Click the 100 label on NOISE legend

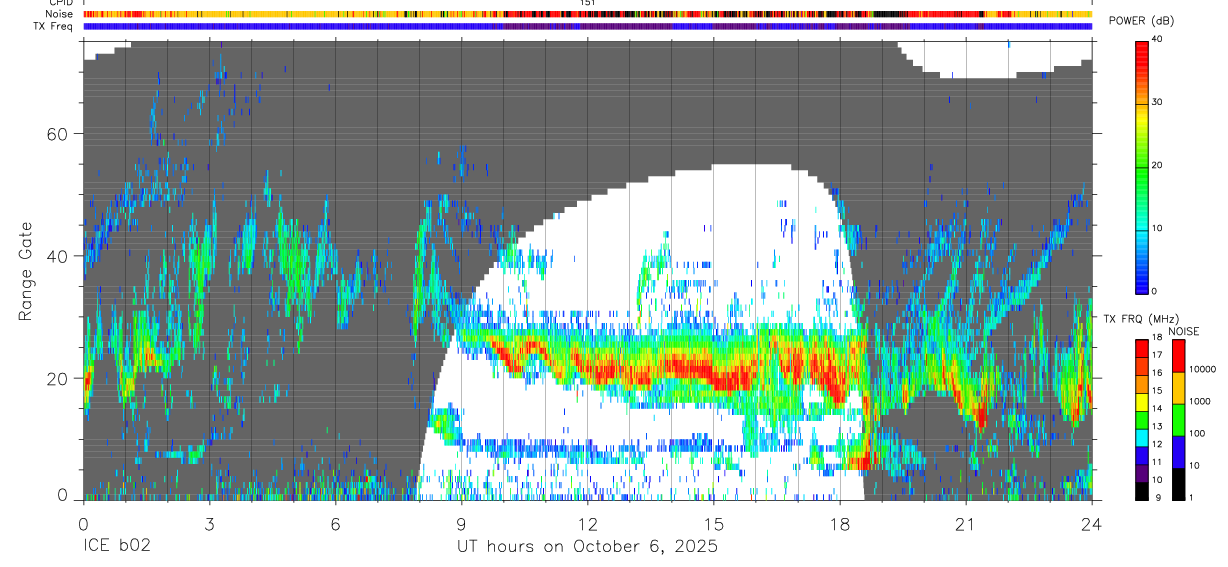[x=1199, y=433]
